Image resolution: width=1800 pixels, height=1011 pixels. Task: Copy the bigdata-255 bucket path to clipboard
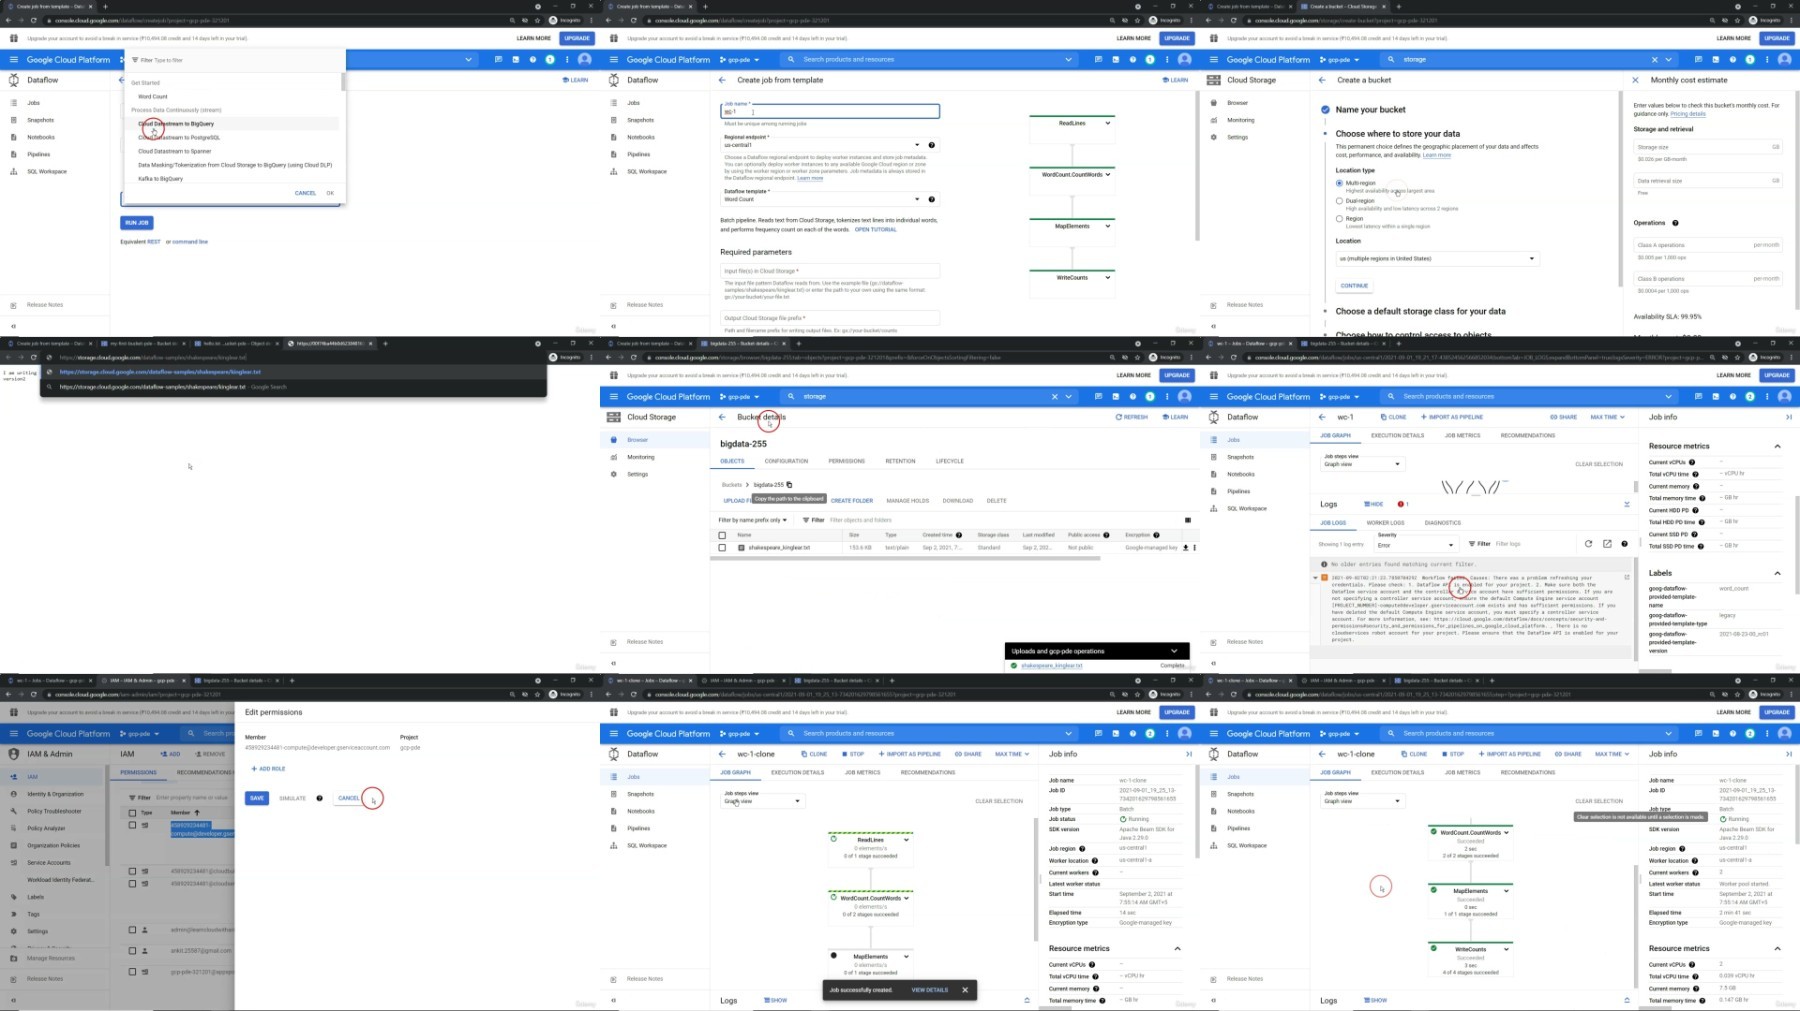pyautogui.click(x=789, y=485)
